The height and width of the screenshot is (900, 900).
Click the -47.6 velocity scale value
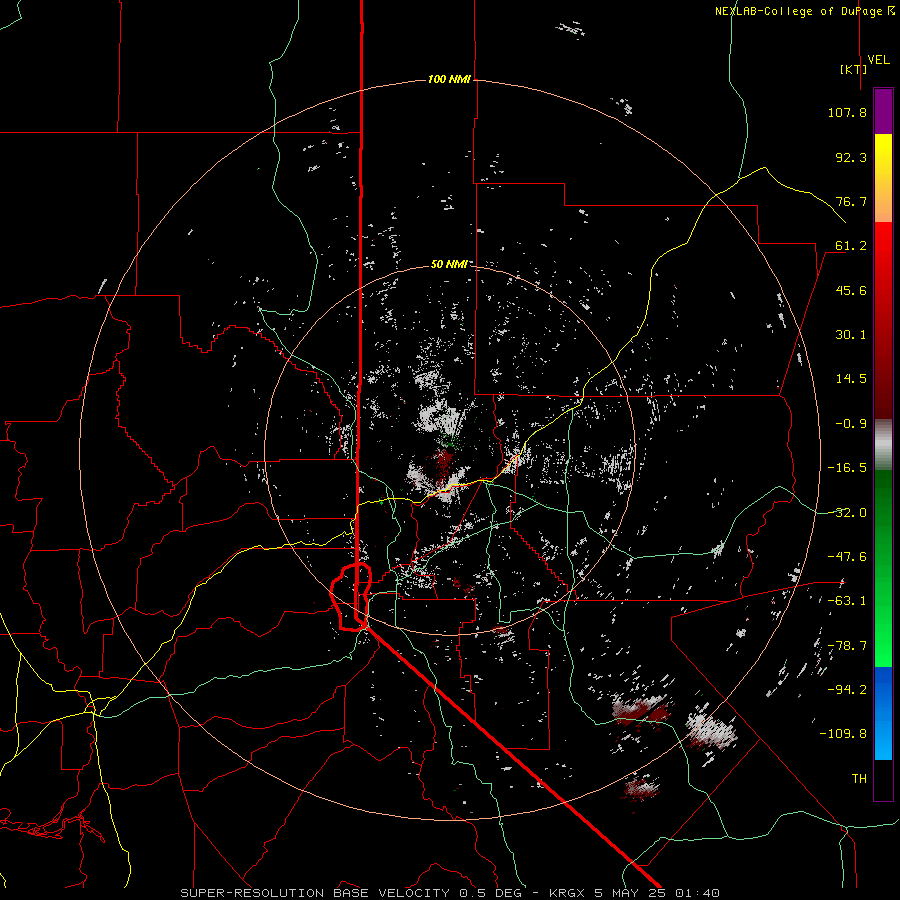tap(847, 557)
